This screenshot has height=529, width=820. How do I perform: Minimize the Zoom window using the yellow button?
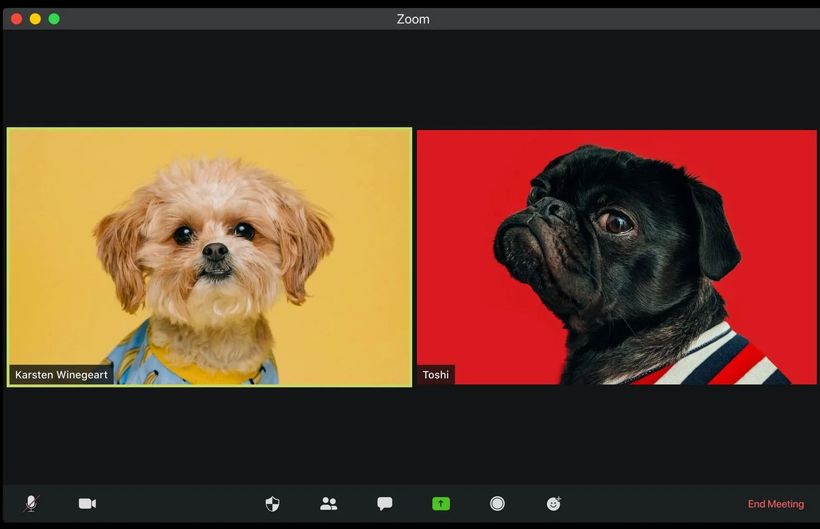point(35,19)
